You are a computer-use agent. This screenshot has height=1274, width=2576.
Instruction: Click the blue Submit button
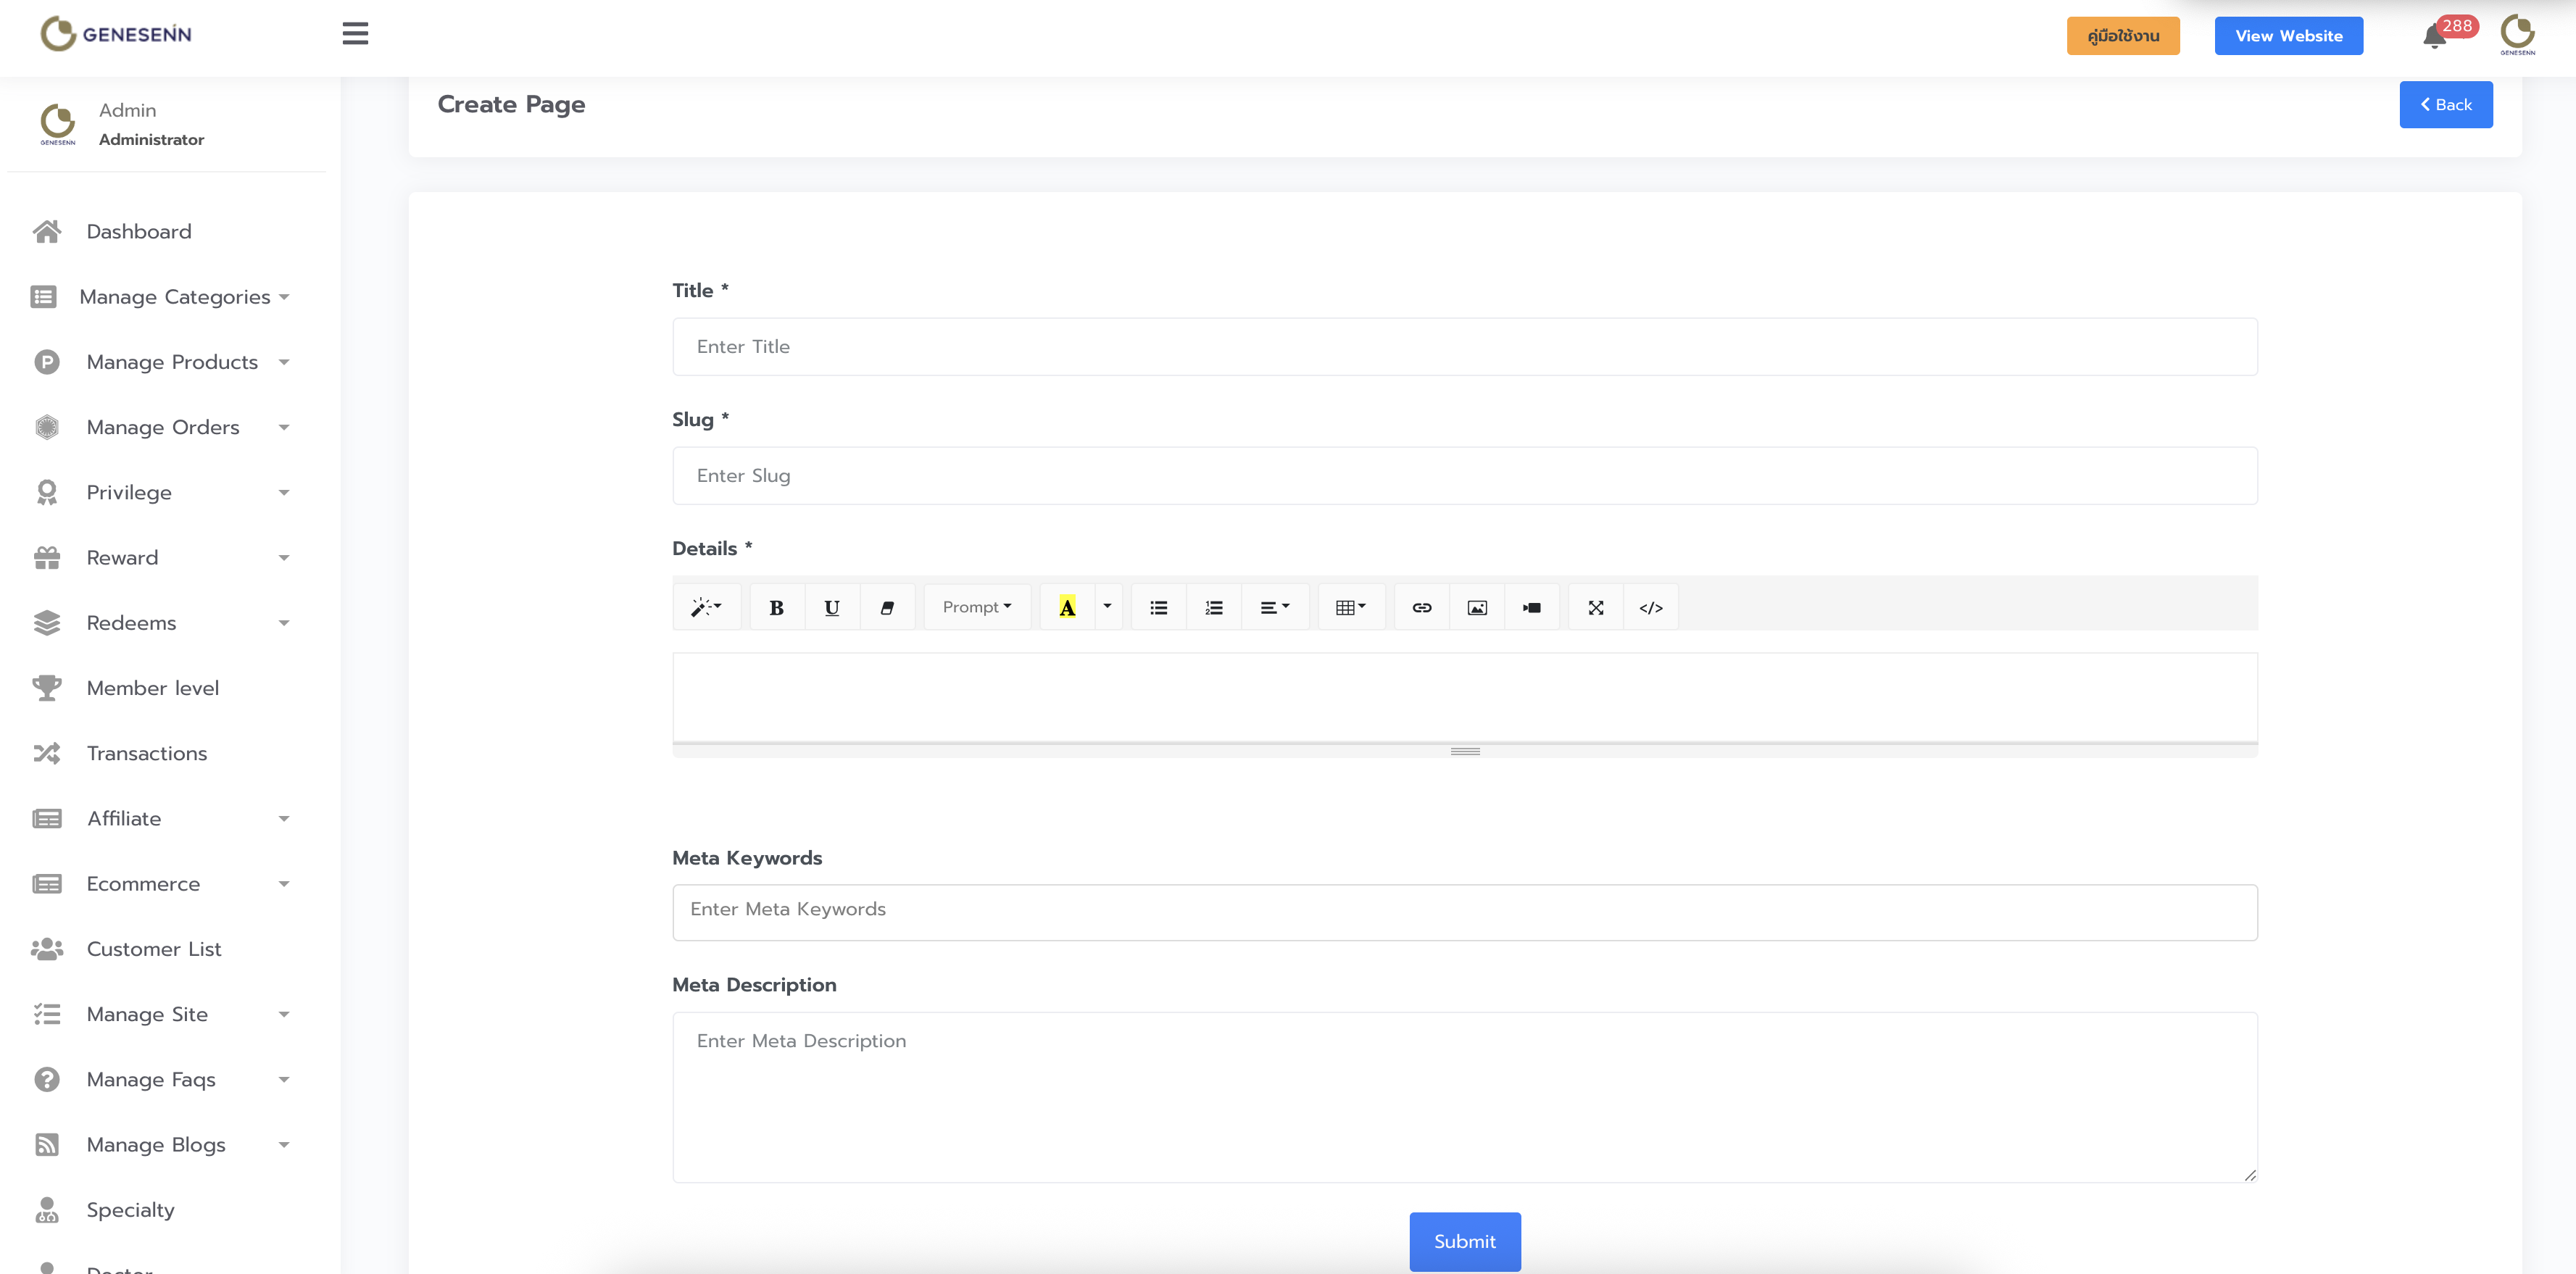1464,1241
